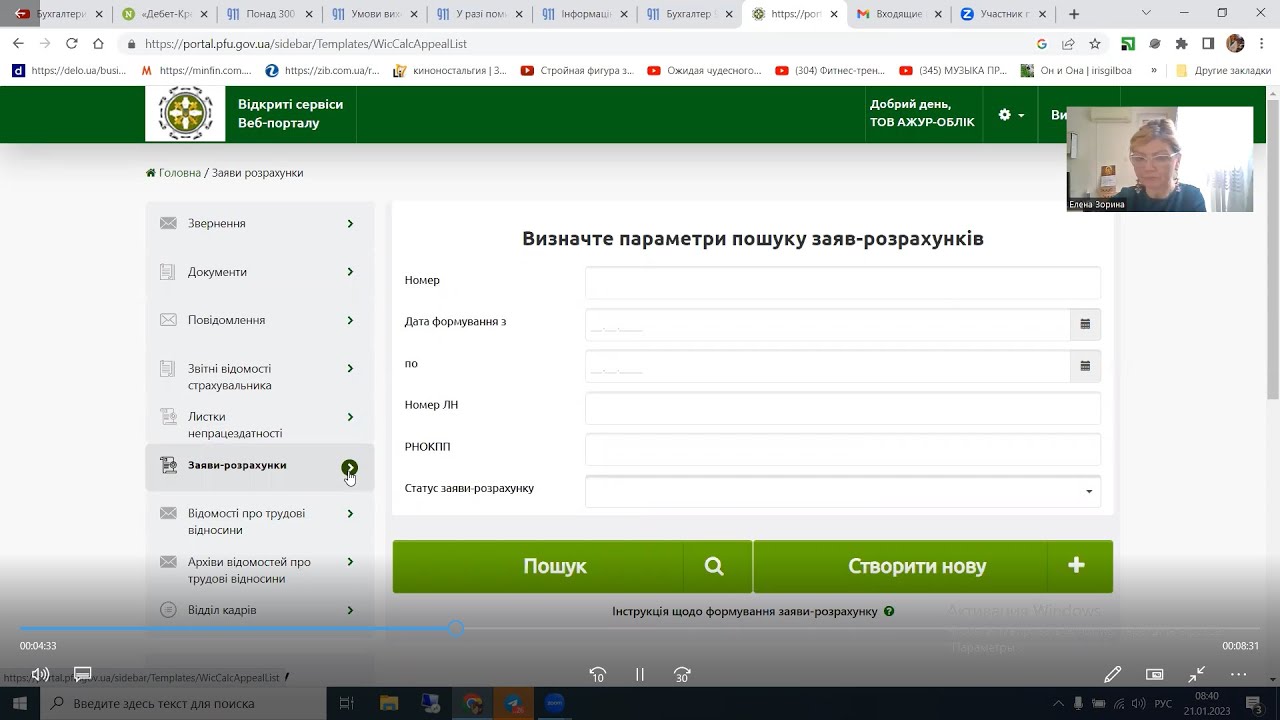
Task: Click the share page icon in address bar
Action: (1068, 44)
